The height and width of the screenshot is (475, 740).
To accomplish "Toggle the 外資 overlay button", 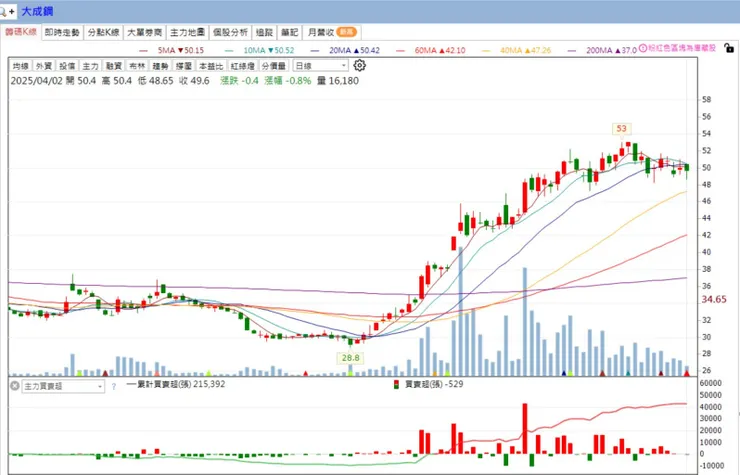I will click(44, 66).
